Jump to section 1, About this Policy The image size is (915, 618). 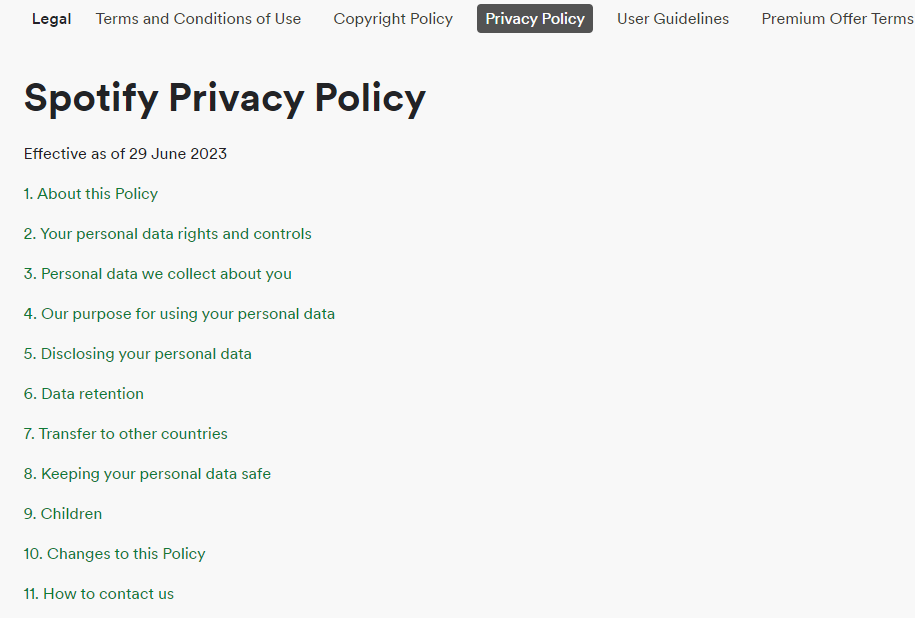(x=91, y=194)
